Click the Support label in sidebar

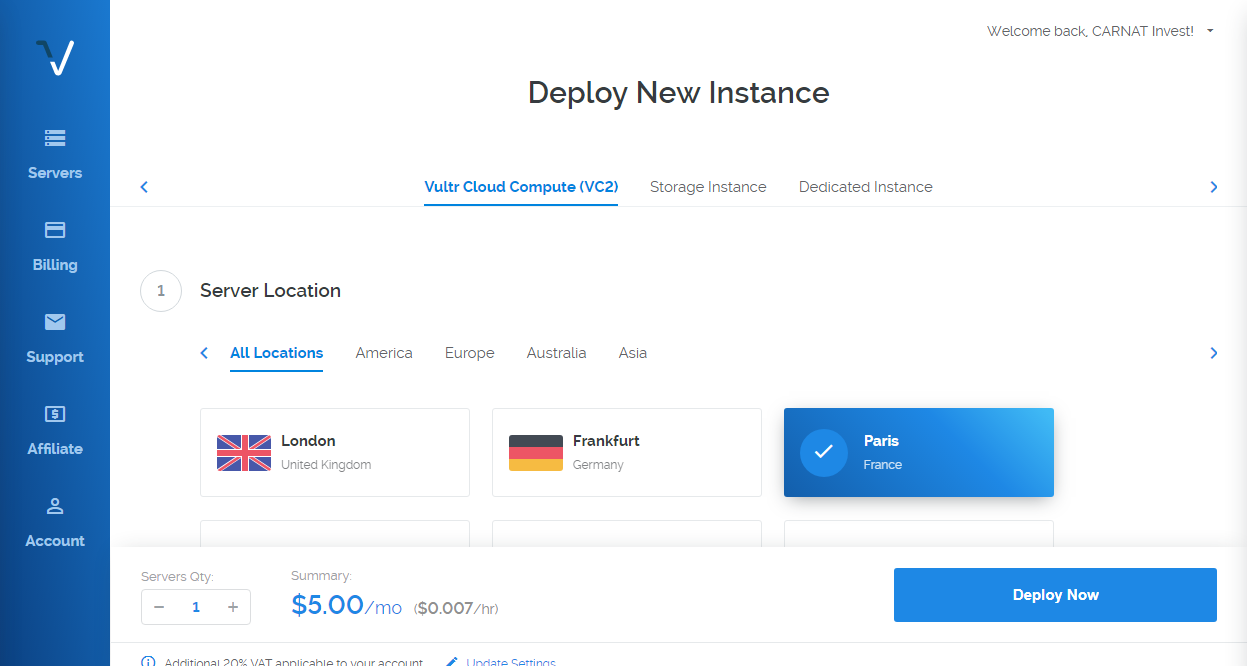55,357
